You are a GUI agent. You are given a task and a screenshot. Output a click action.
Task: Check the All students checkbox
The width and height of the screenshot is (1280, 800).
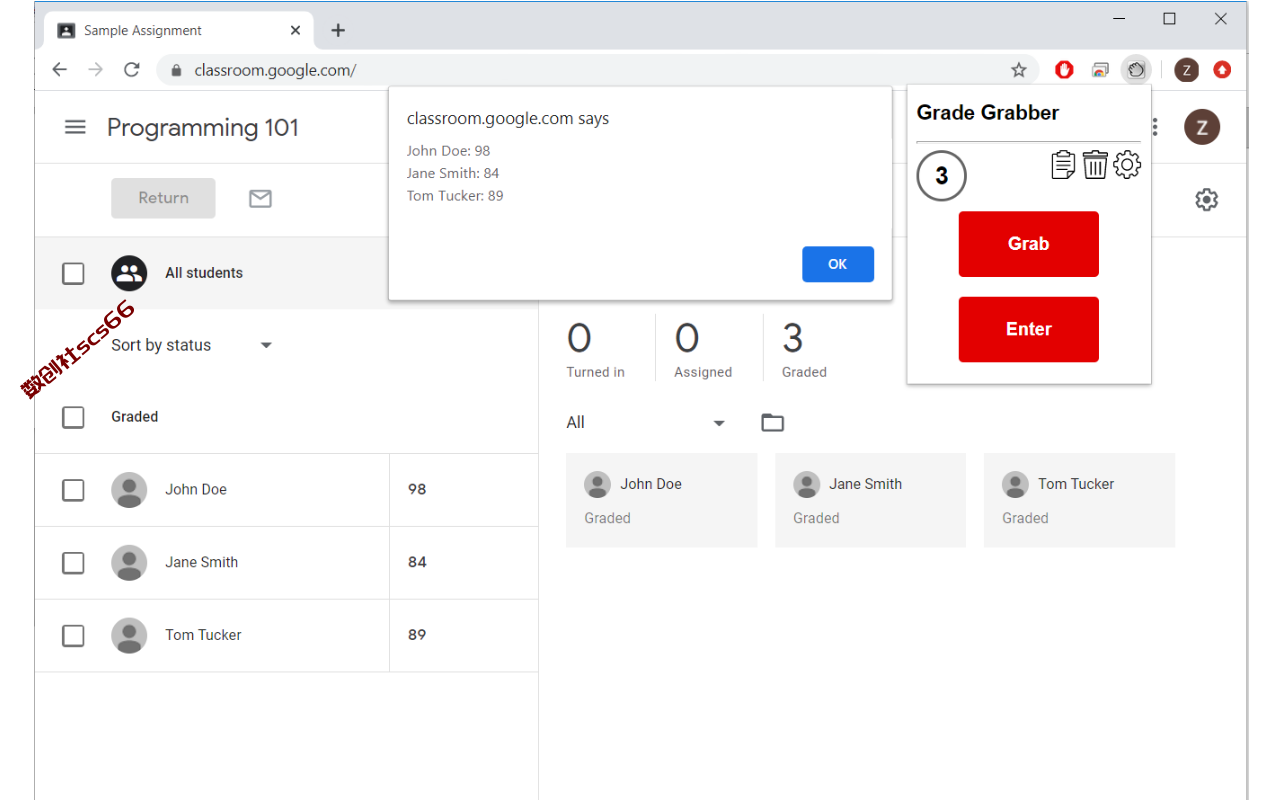73,273
